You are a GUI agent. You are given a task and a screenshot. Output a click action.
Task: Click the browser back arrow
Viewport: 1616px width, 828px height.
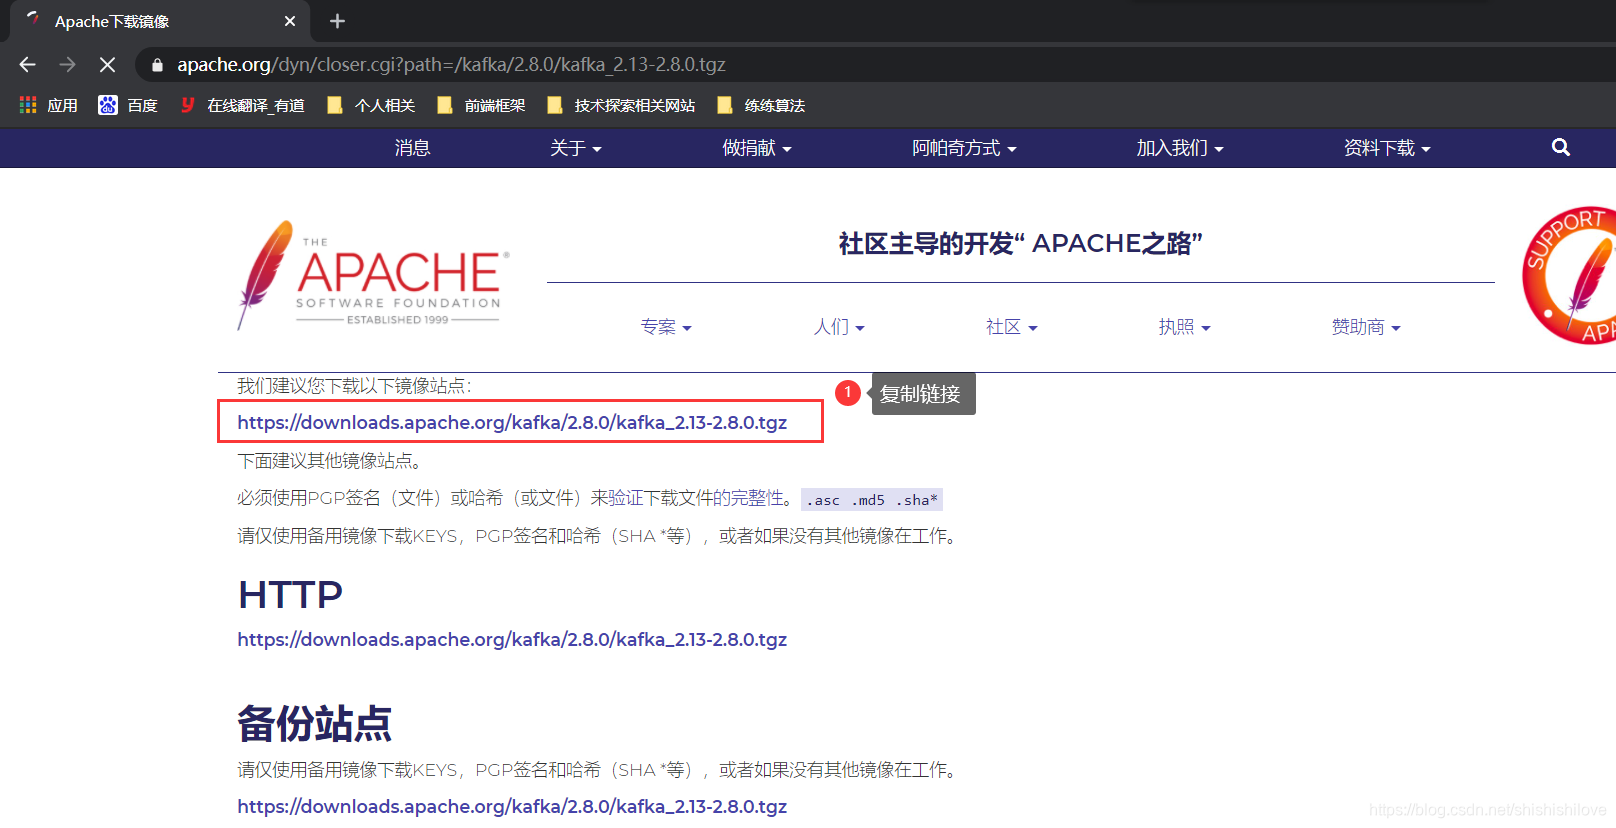tap(27, 64)
